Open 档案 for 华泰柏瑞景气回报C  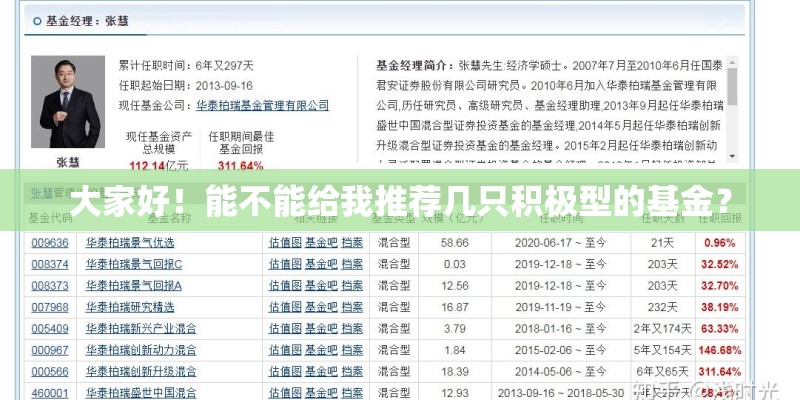[x=352, y=264]
